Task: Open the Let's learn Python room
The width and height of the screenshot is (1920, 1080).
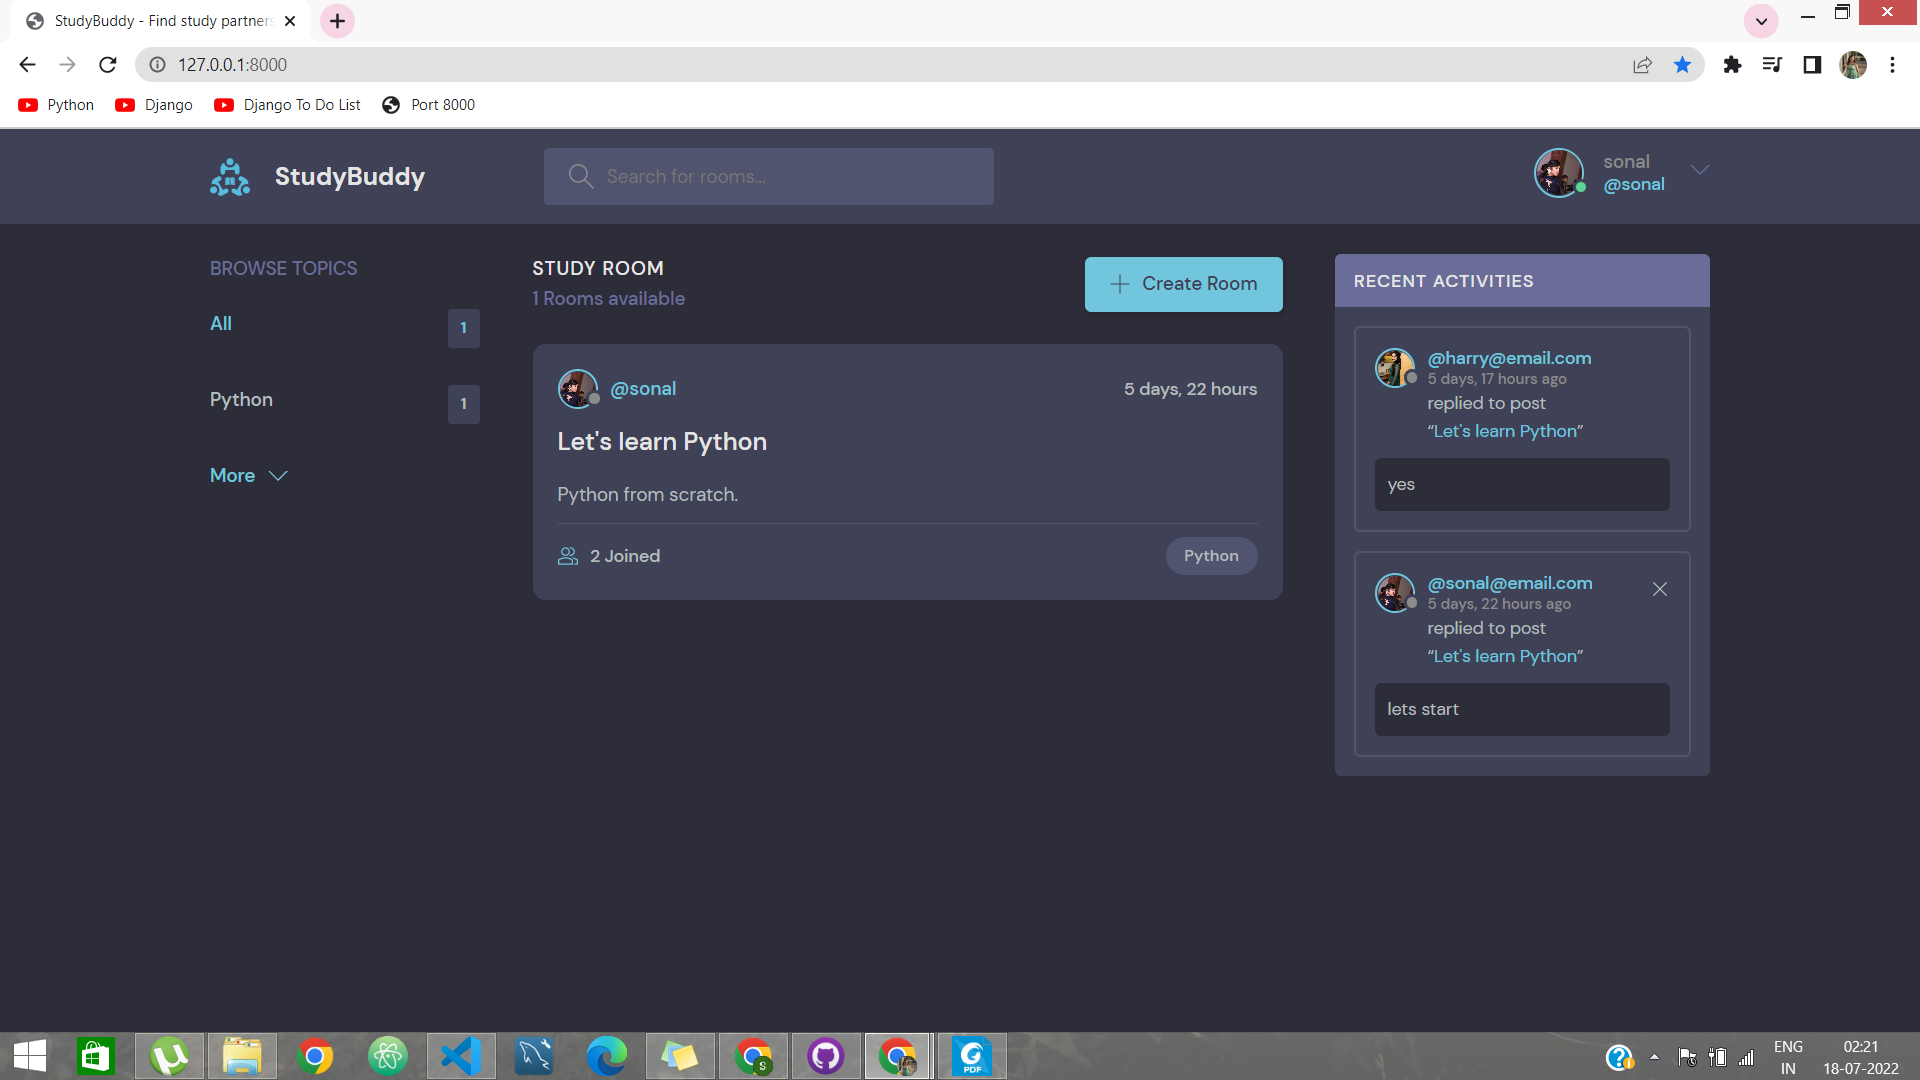Action: 662,442
